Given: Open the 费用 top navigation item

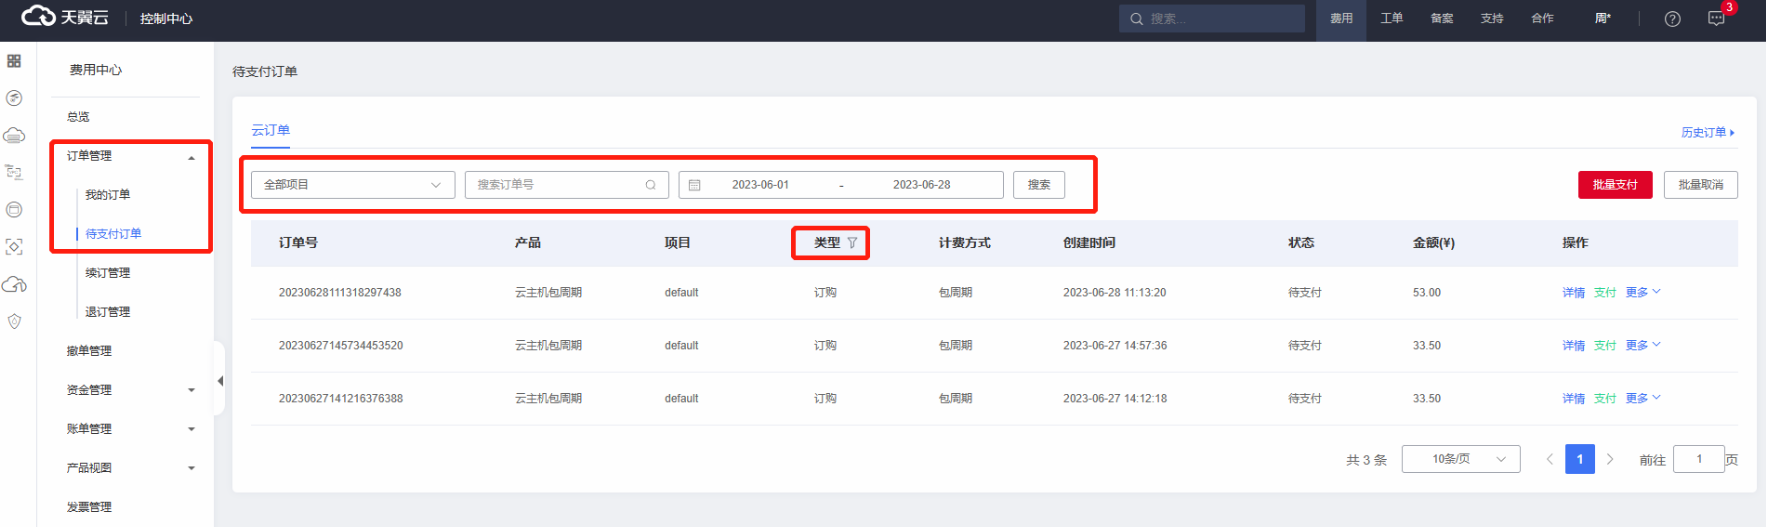Looking at the screenshot, I should (x=1341, y=19).
